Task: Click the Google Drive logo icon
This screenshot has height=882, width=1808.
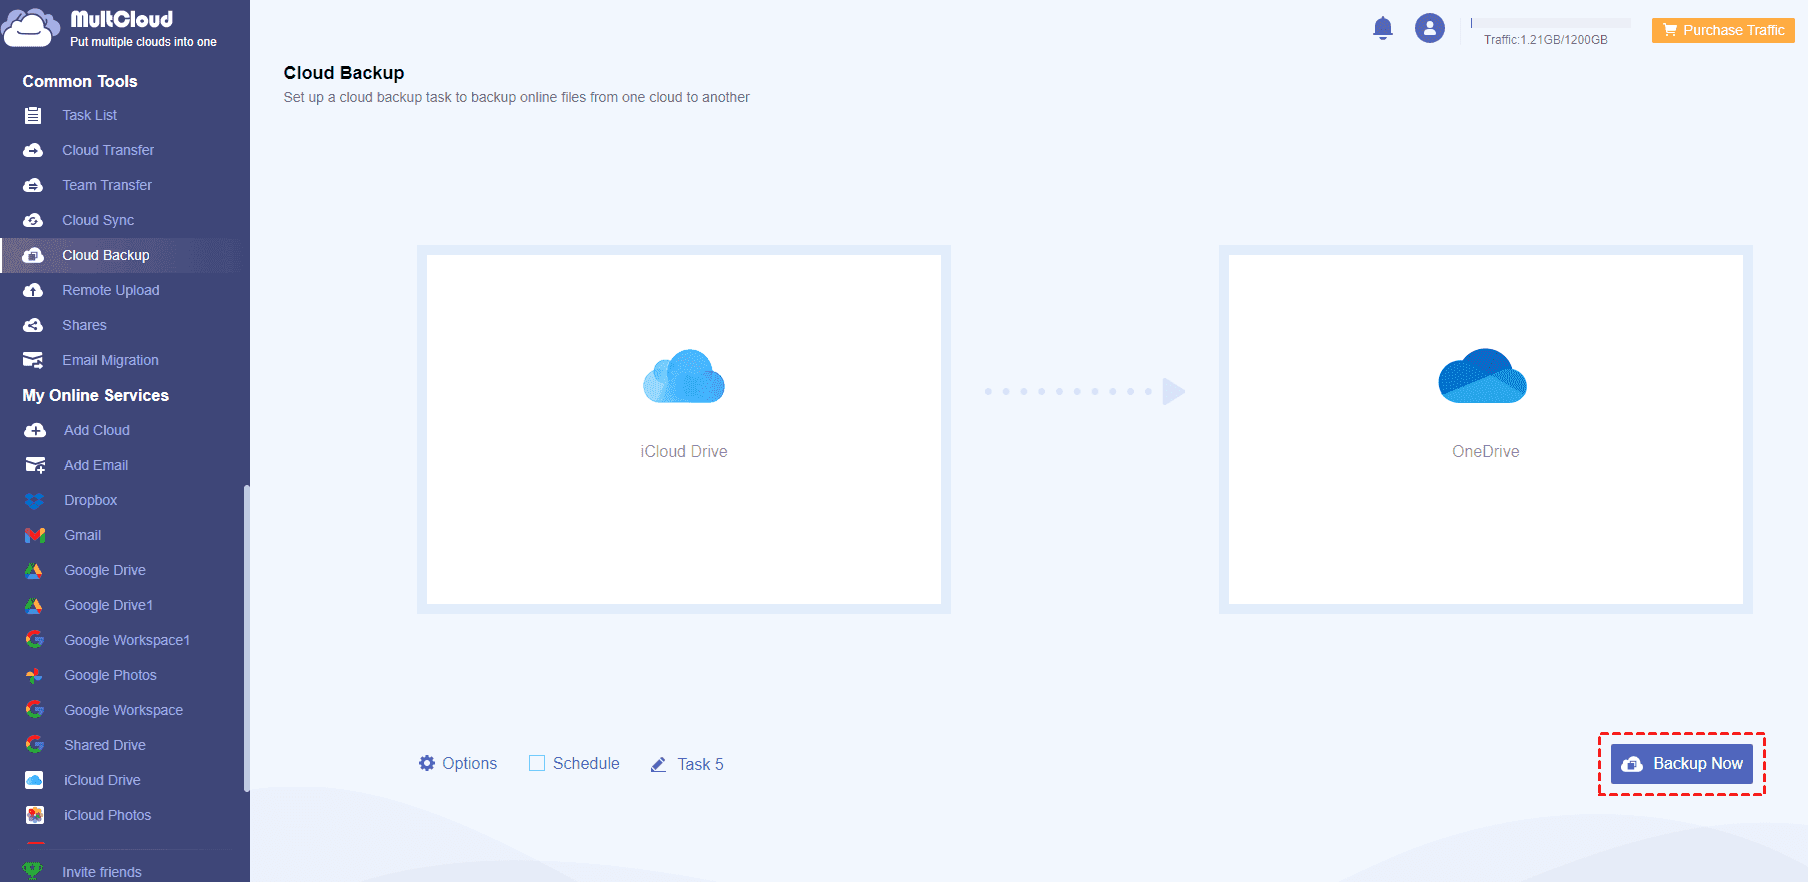Action: [x=34, y=570]
